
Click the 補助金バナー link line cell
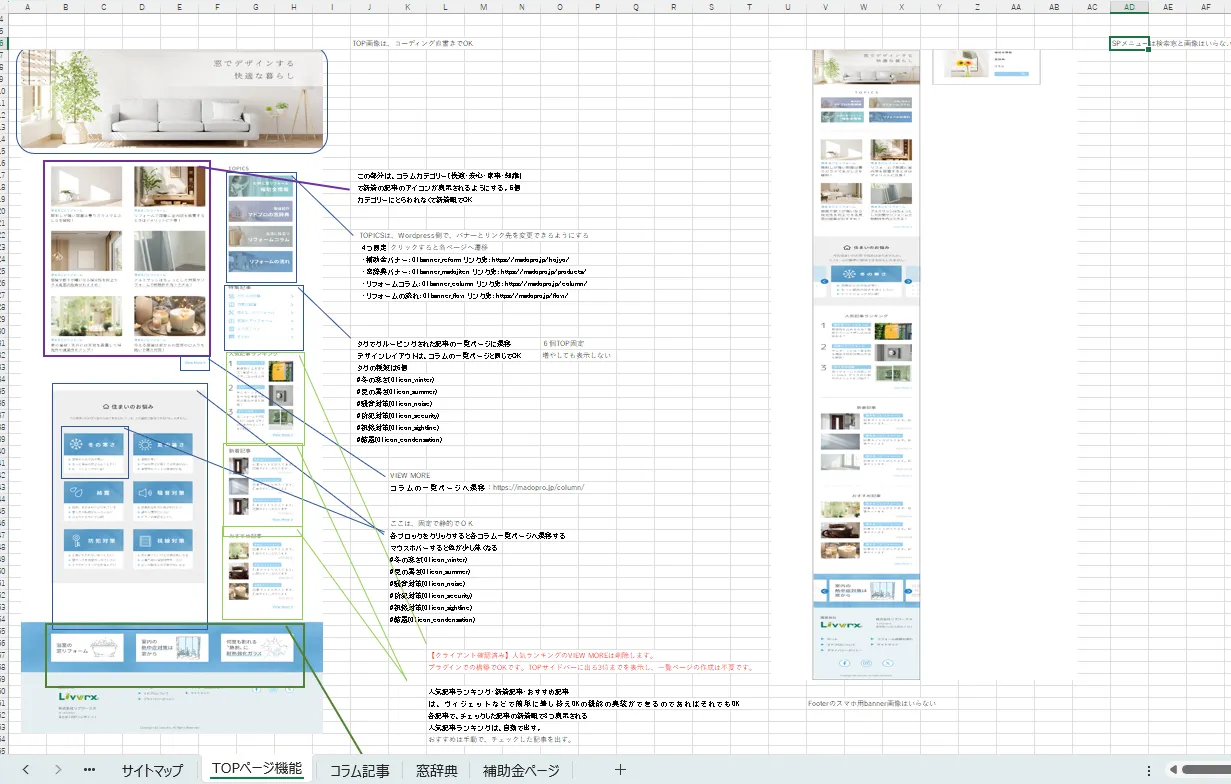466,259
